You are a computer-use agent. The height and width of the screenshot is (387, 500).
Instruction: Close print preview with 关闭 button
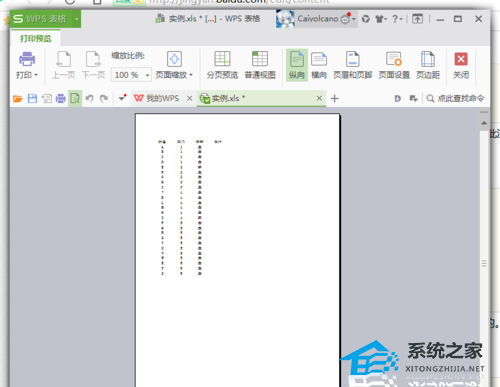tap(461, 65)
